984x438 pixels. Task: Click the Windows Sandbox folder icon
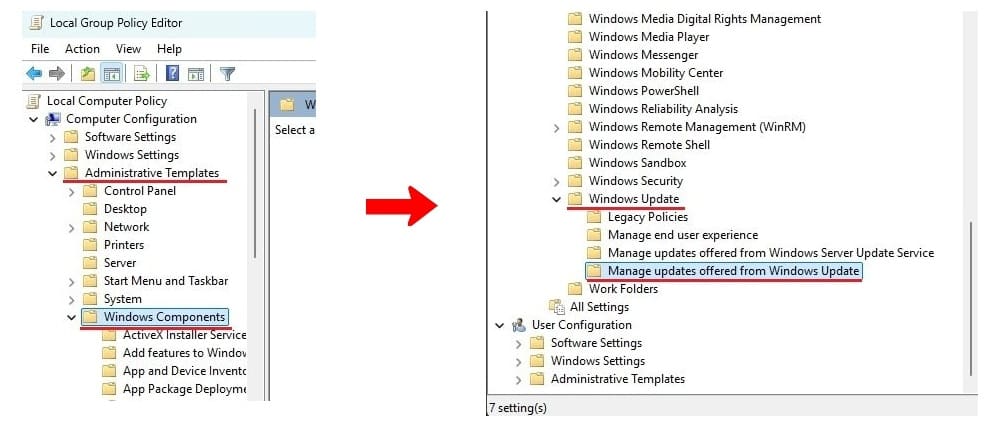tap(575, 163)
